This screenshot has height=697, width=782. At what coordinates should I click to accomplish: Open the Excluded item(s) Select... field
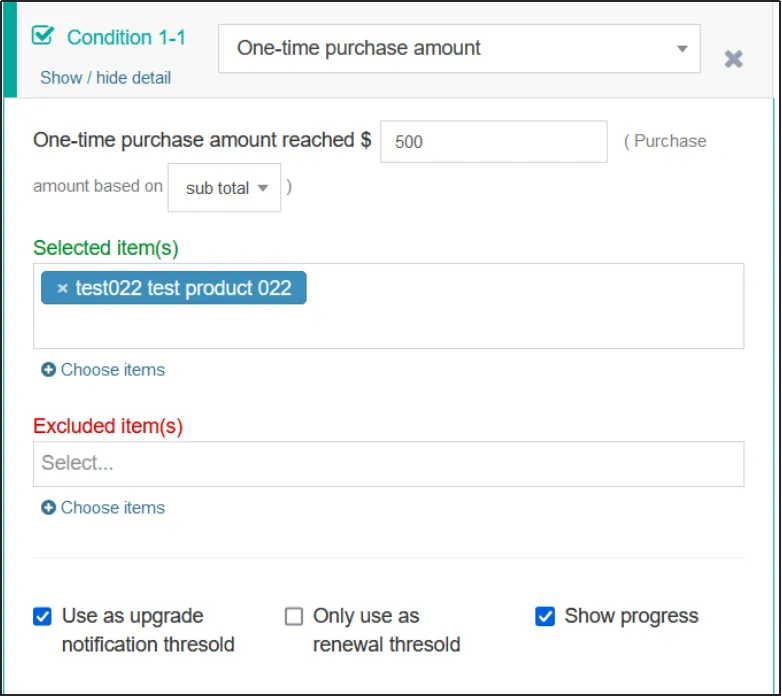click(x=388, y=464)
